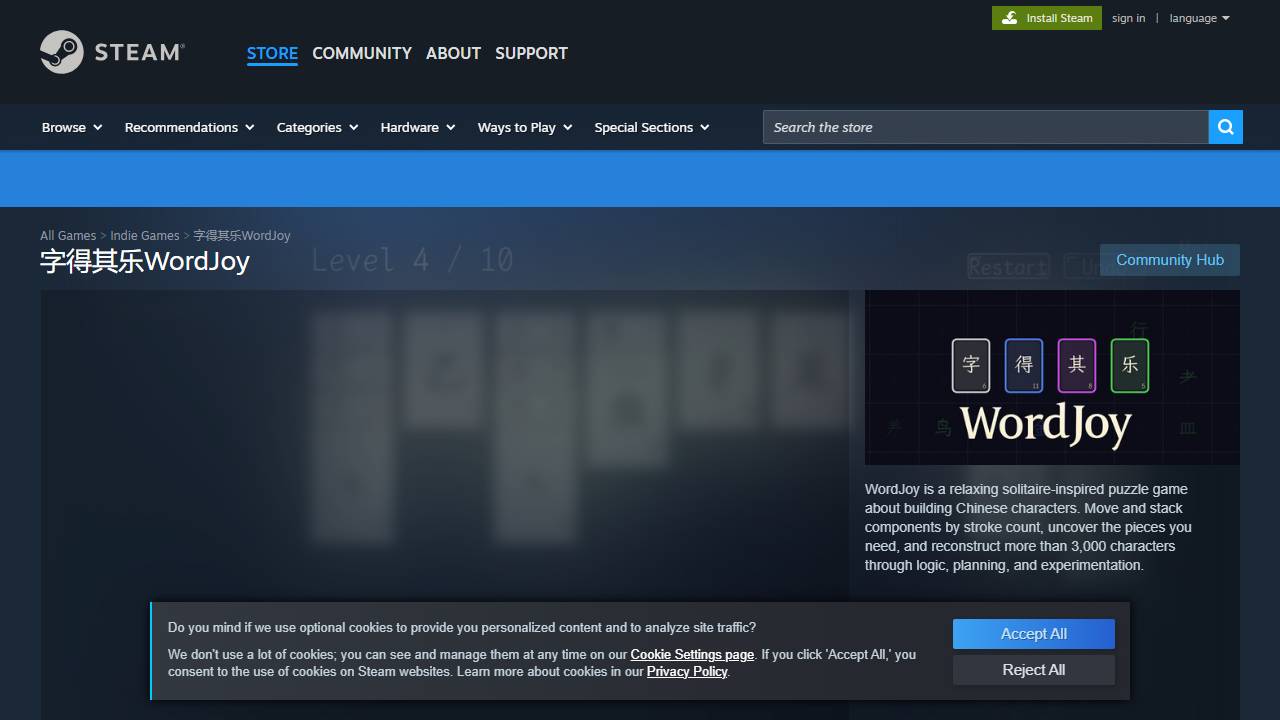The width and height of the screenshot is (1280, 720).
Task: Click the WordJoy header capsule image
Action: tap(1052, 378)
